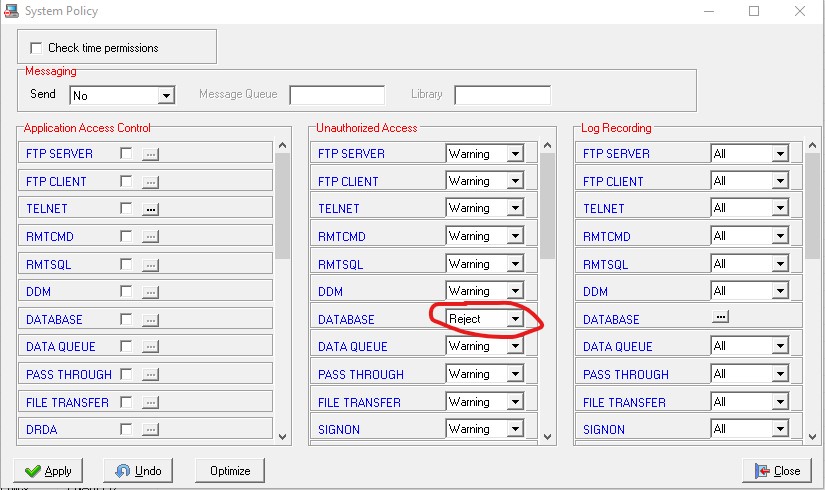Open the TELNET access control ellipsis button
The width and height of the screenshot is (825, 490).
[151, 209]
